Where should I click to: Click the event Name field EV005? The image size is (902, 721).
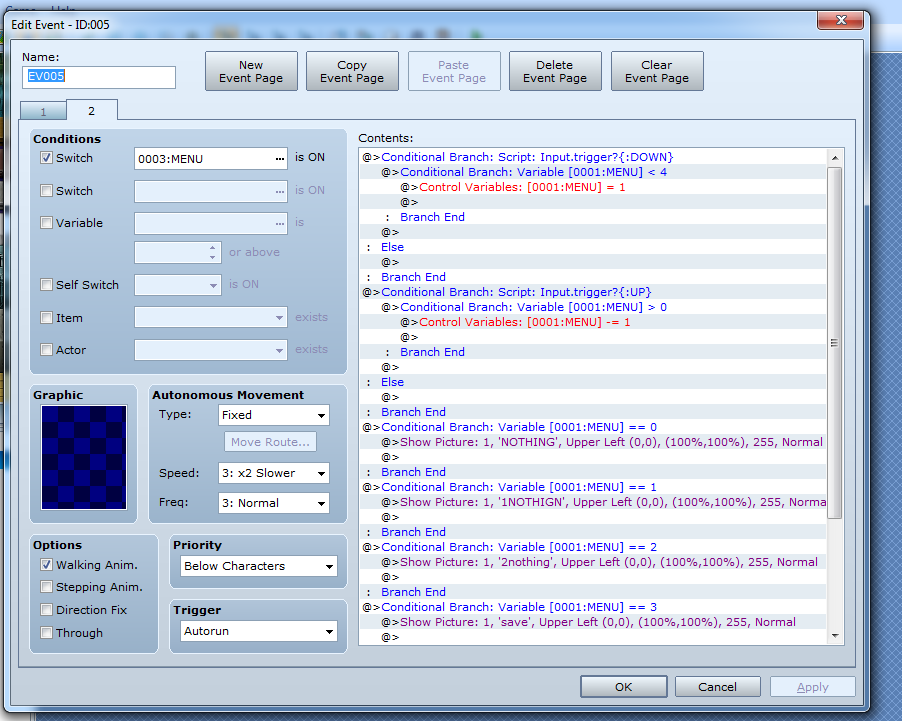click(x=99, y=77)
